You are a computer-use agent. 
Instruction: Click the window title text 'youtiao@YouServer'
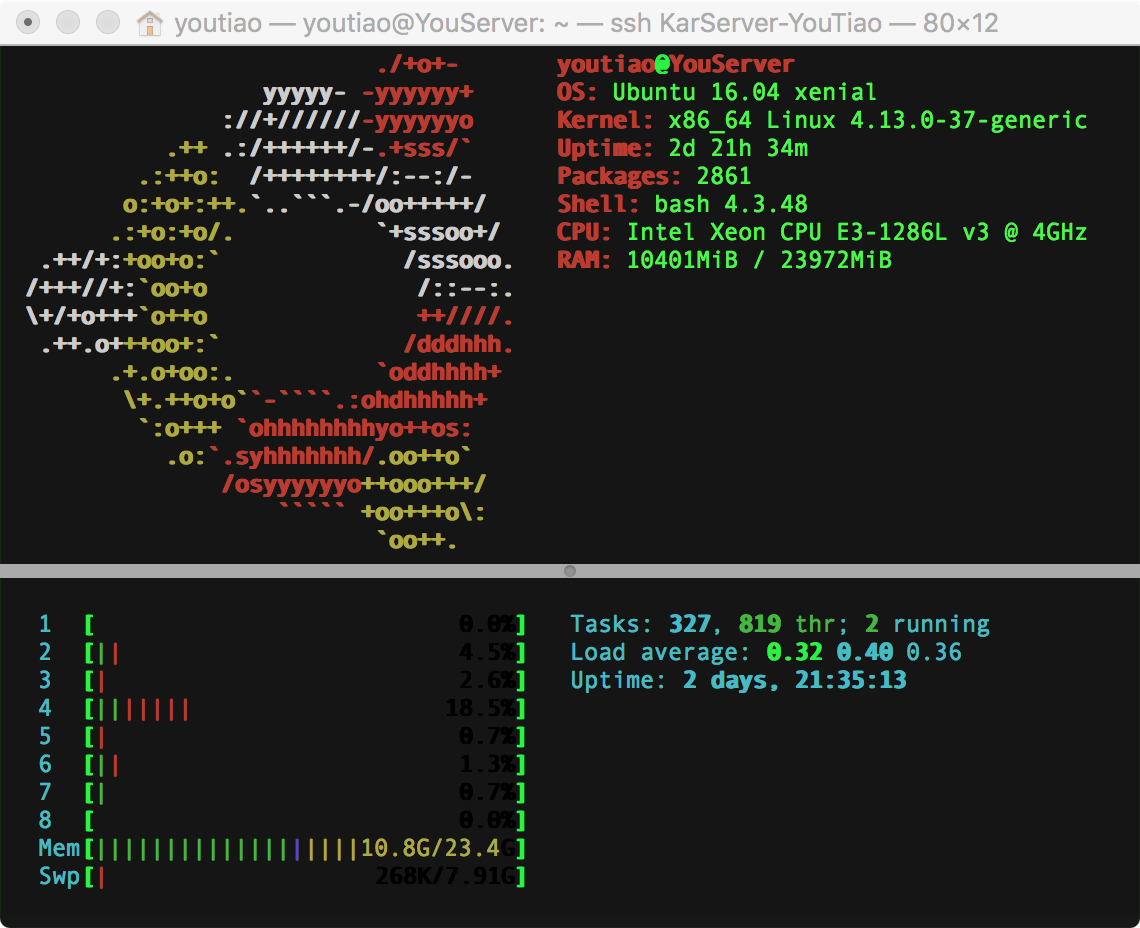pyautogui.click(x=424, y=23)
